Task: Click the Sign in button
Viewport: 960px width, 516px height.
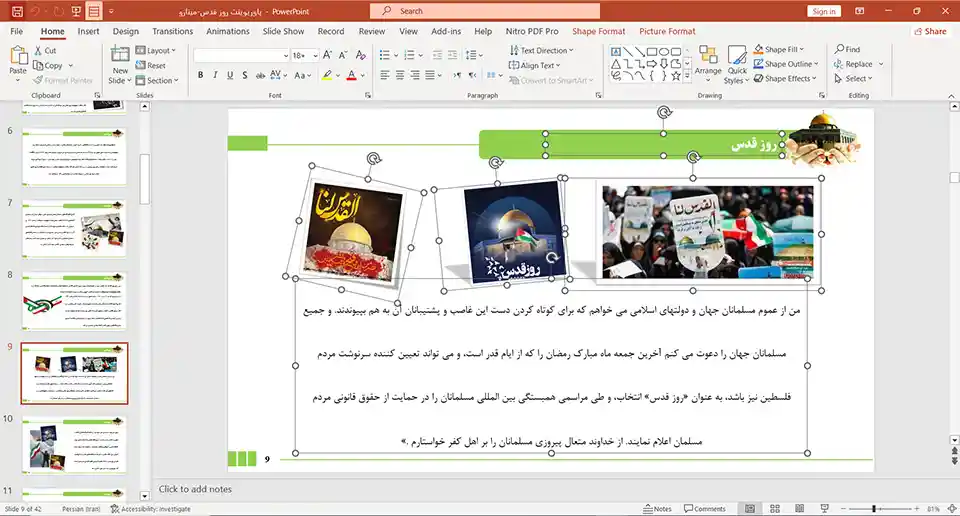Action: 824,11
